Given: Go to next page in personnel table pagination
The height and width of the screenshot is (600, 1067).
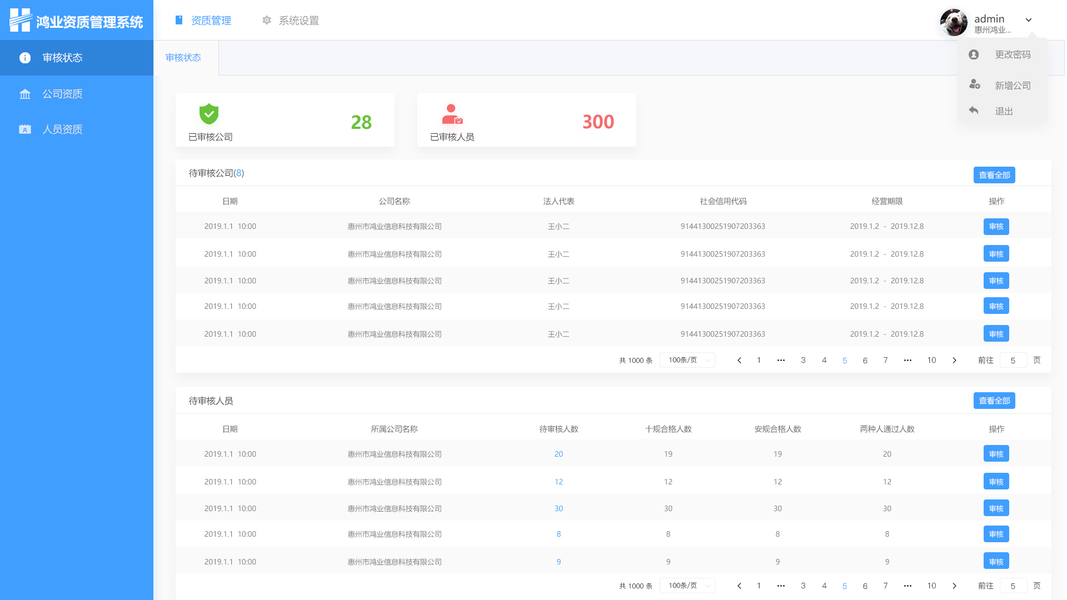Looking at the screenshot, I should (954, 586).
